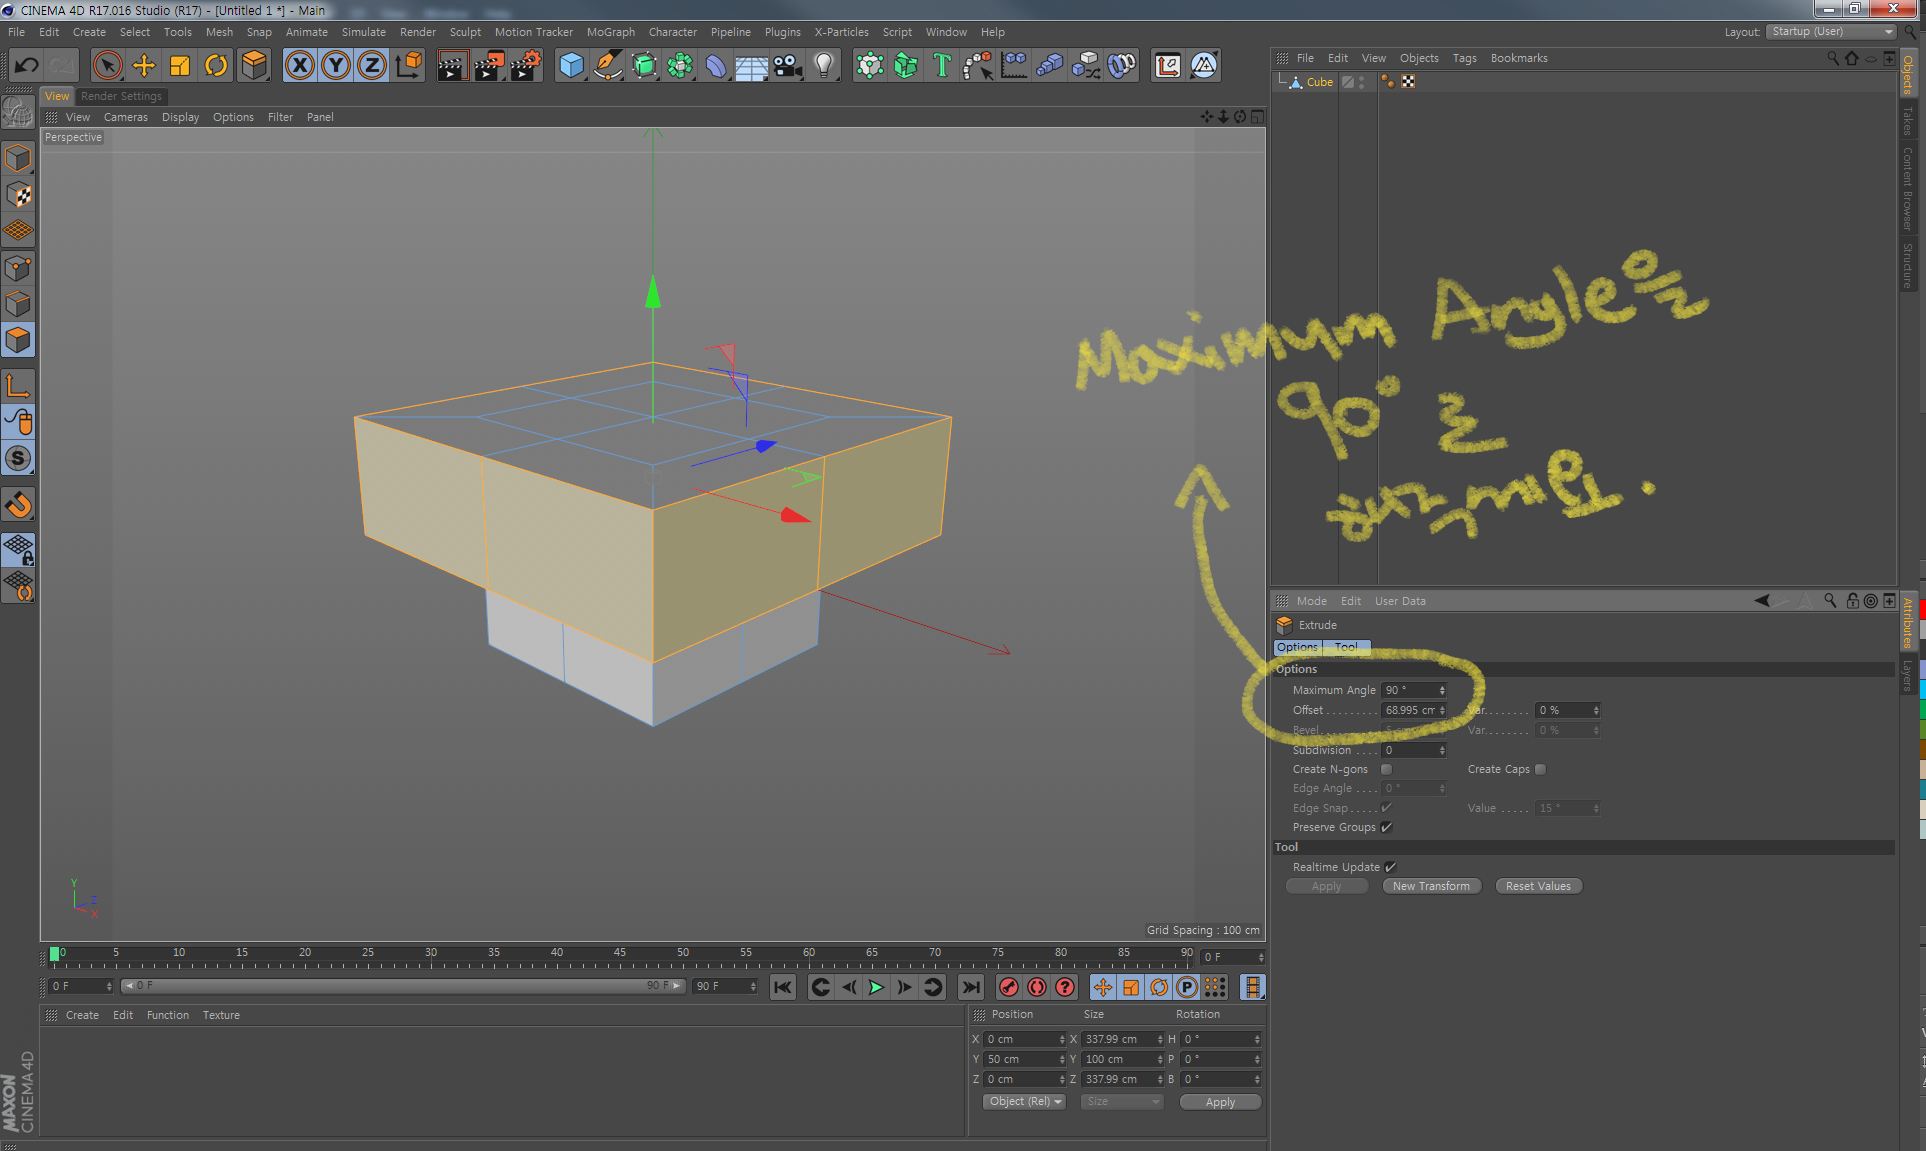Viewport: 1926px width, 1151px height.
Task: Toggle Create Caps checkbox
Action: [1540, 769]
